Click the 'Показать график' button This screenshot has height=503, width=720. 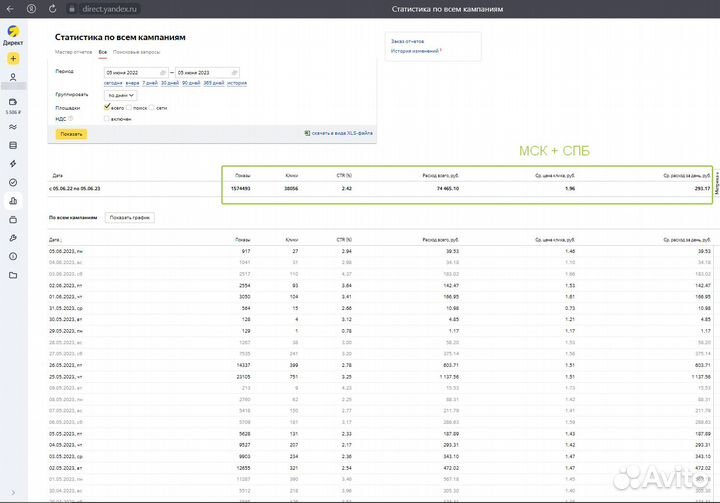[x=129, y=217]
